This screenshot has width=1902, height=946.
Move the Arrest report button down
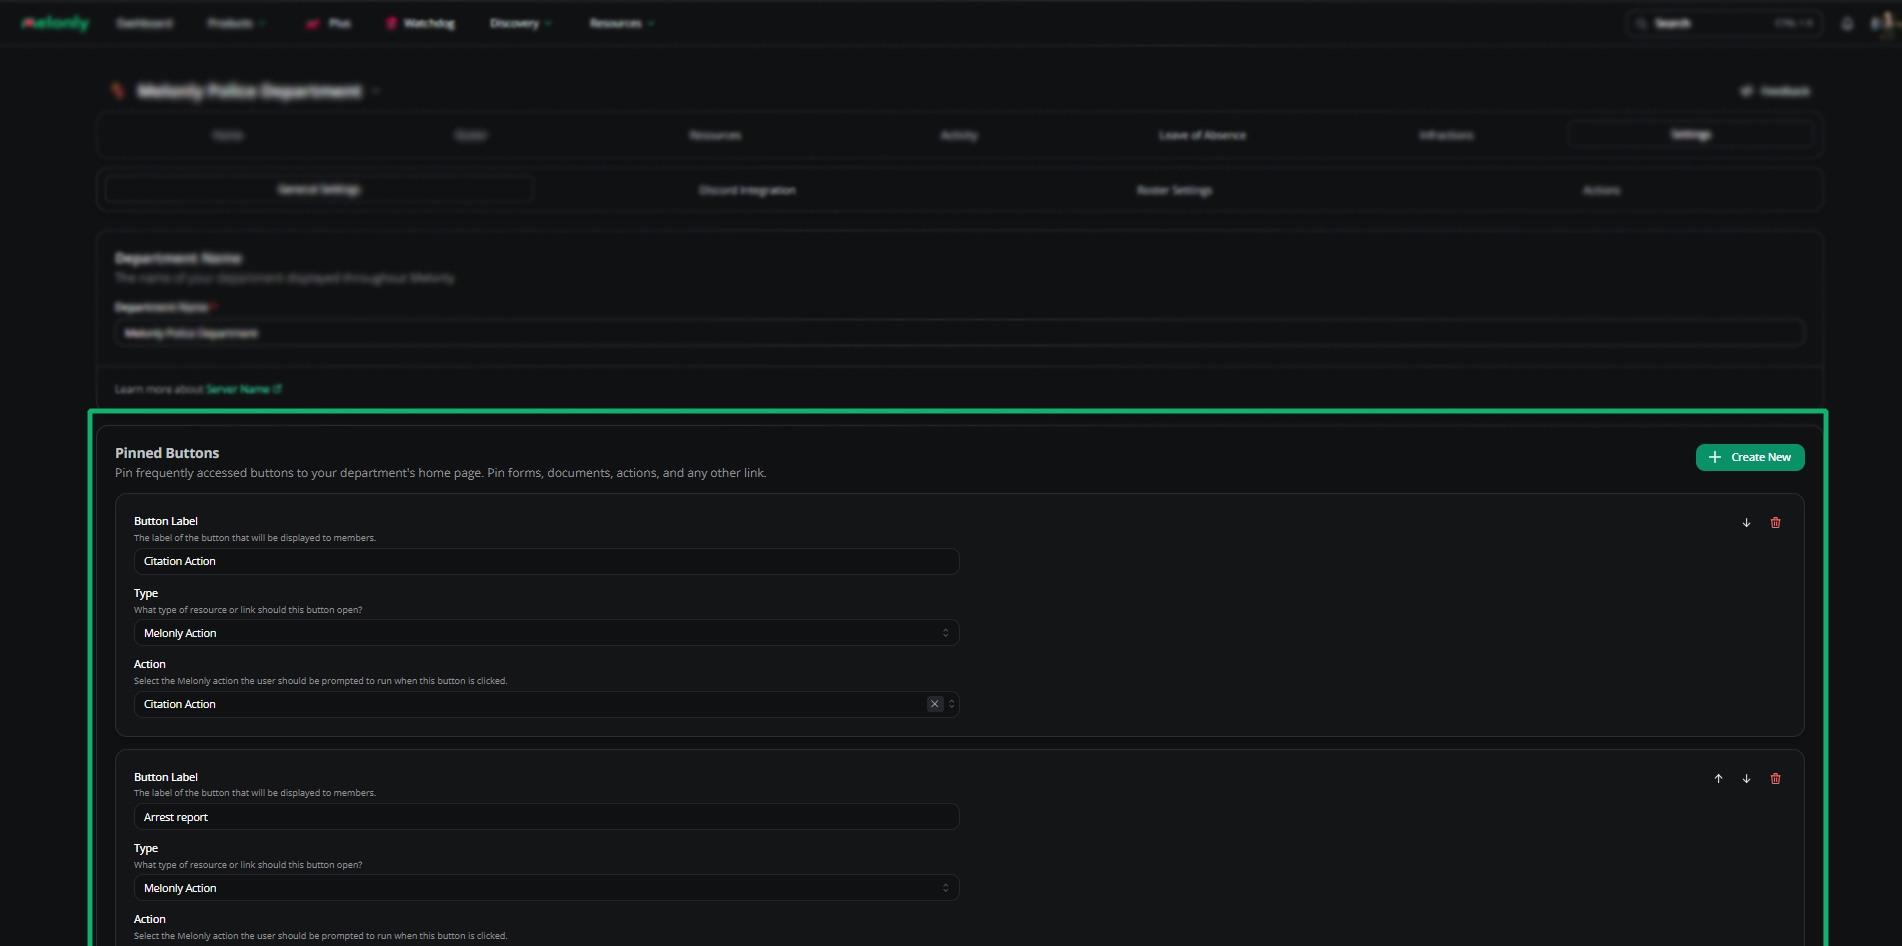coord(1746,779)
